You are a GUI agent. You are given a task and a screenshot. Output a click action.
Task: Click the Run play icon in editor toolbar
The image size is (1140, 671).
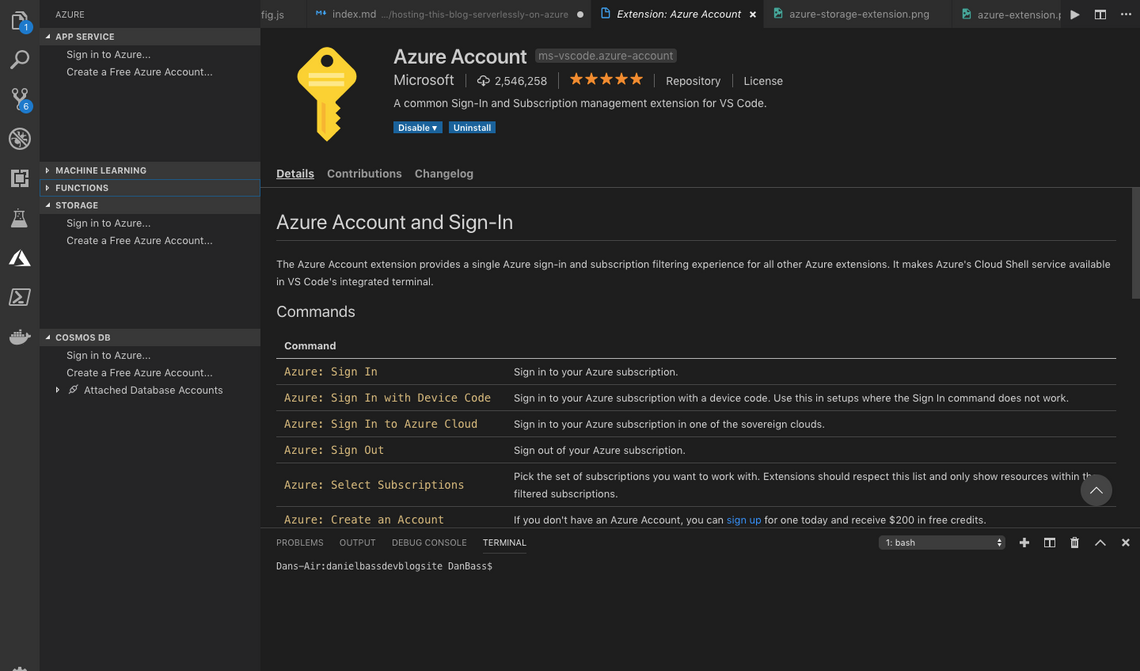tap(1075, 15)
